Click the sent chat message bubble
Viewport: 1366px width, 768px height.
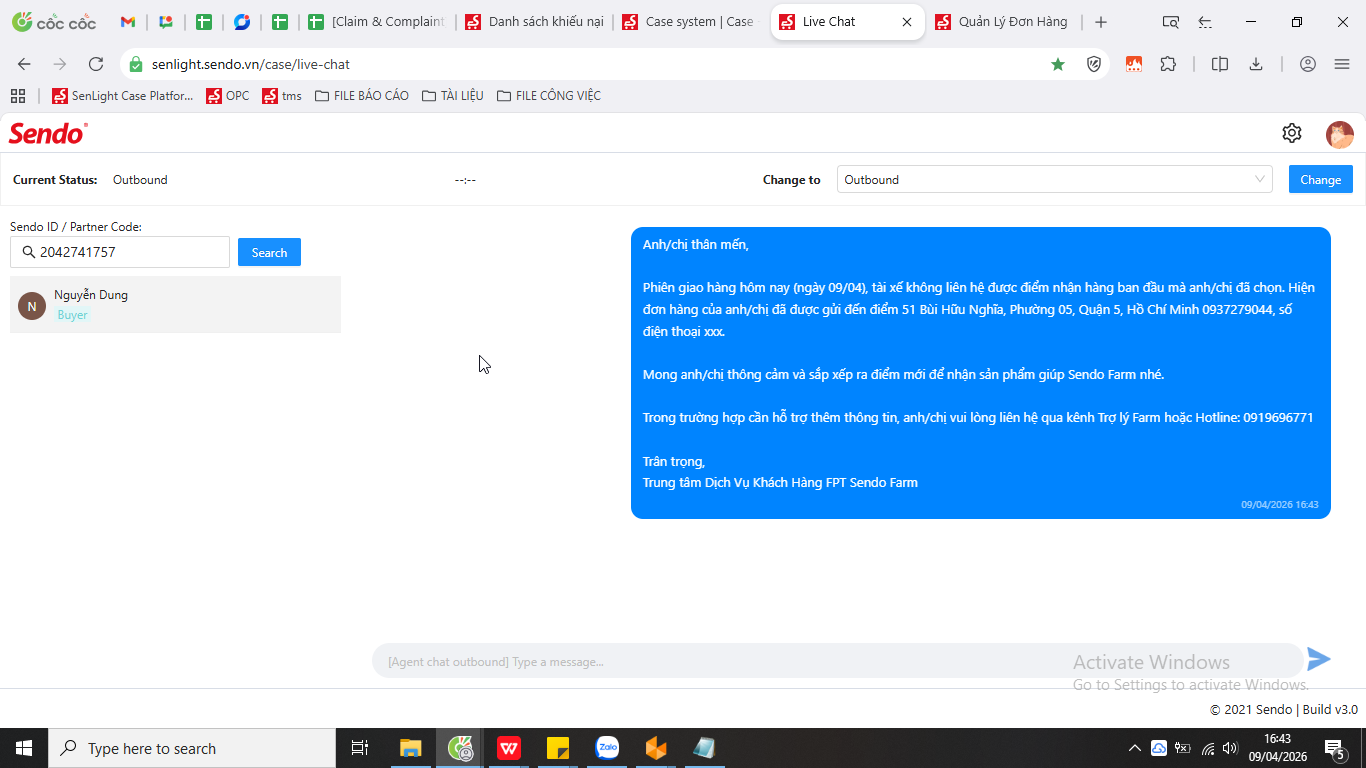pos(981,373)
